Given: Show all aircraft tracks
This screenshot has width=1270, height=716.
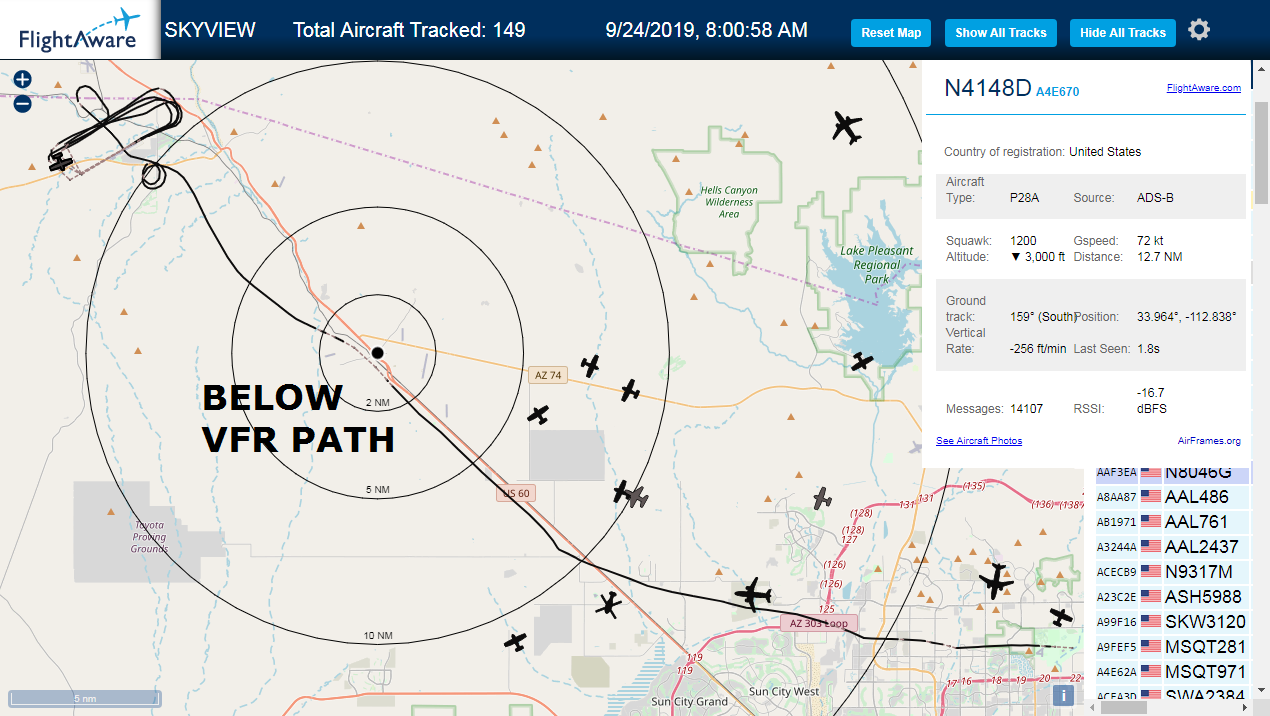Looking at the screenshot, I should 1000,33.
